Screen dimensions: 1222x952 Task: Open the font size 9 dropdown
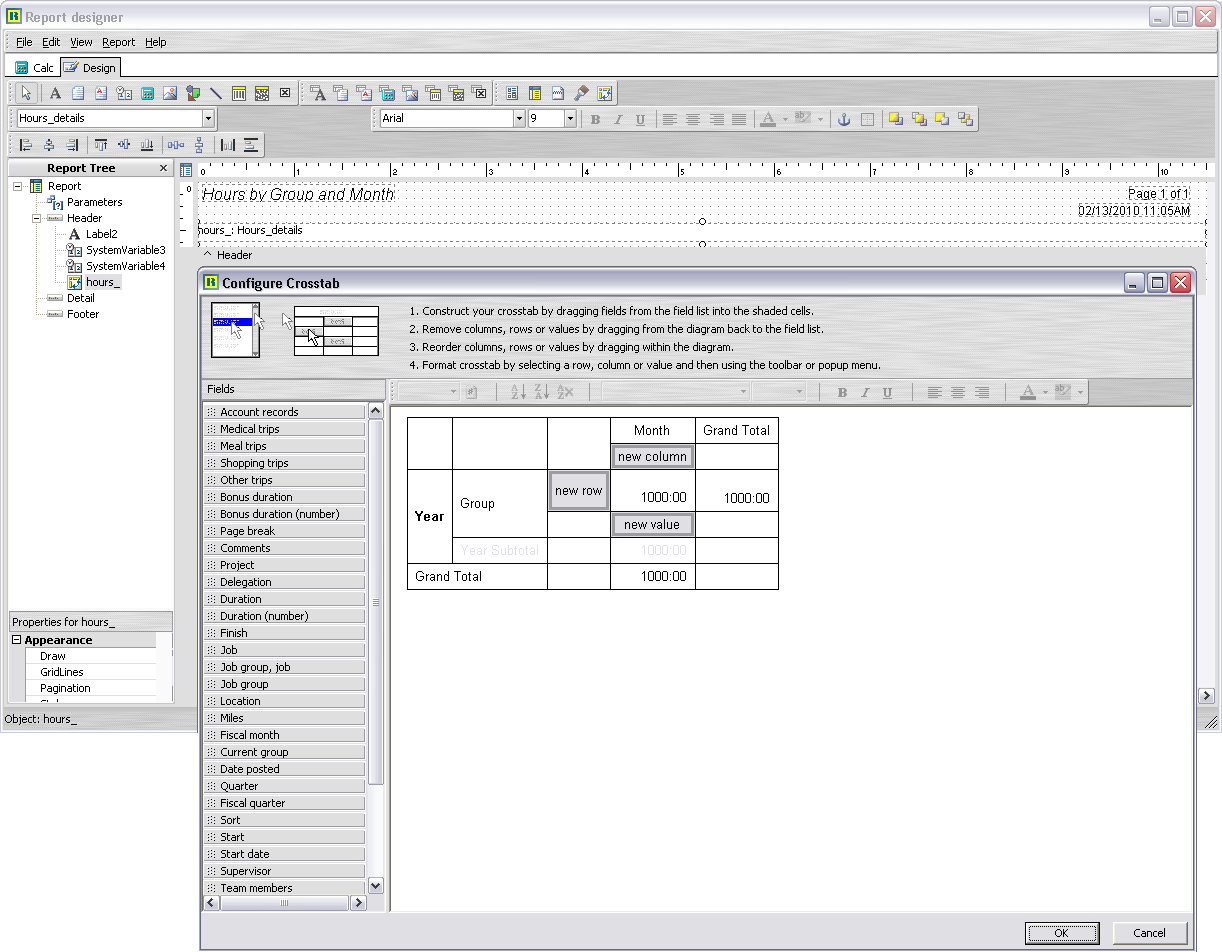click(x=570, y=119)
